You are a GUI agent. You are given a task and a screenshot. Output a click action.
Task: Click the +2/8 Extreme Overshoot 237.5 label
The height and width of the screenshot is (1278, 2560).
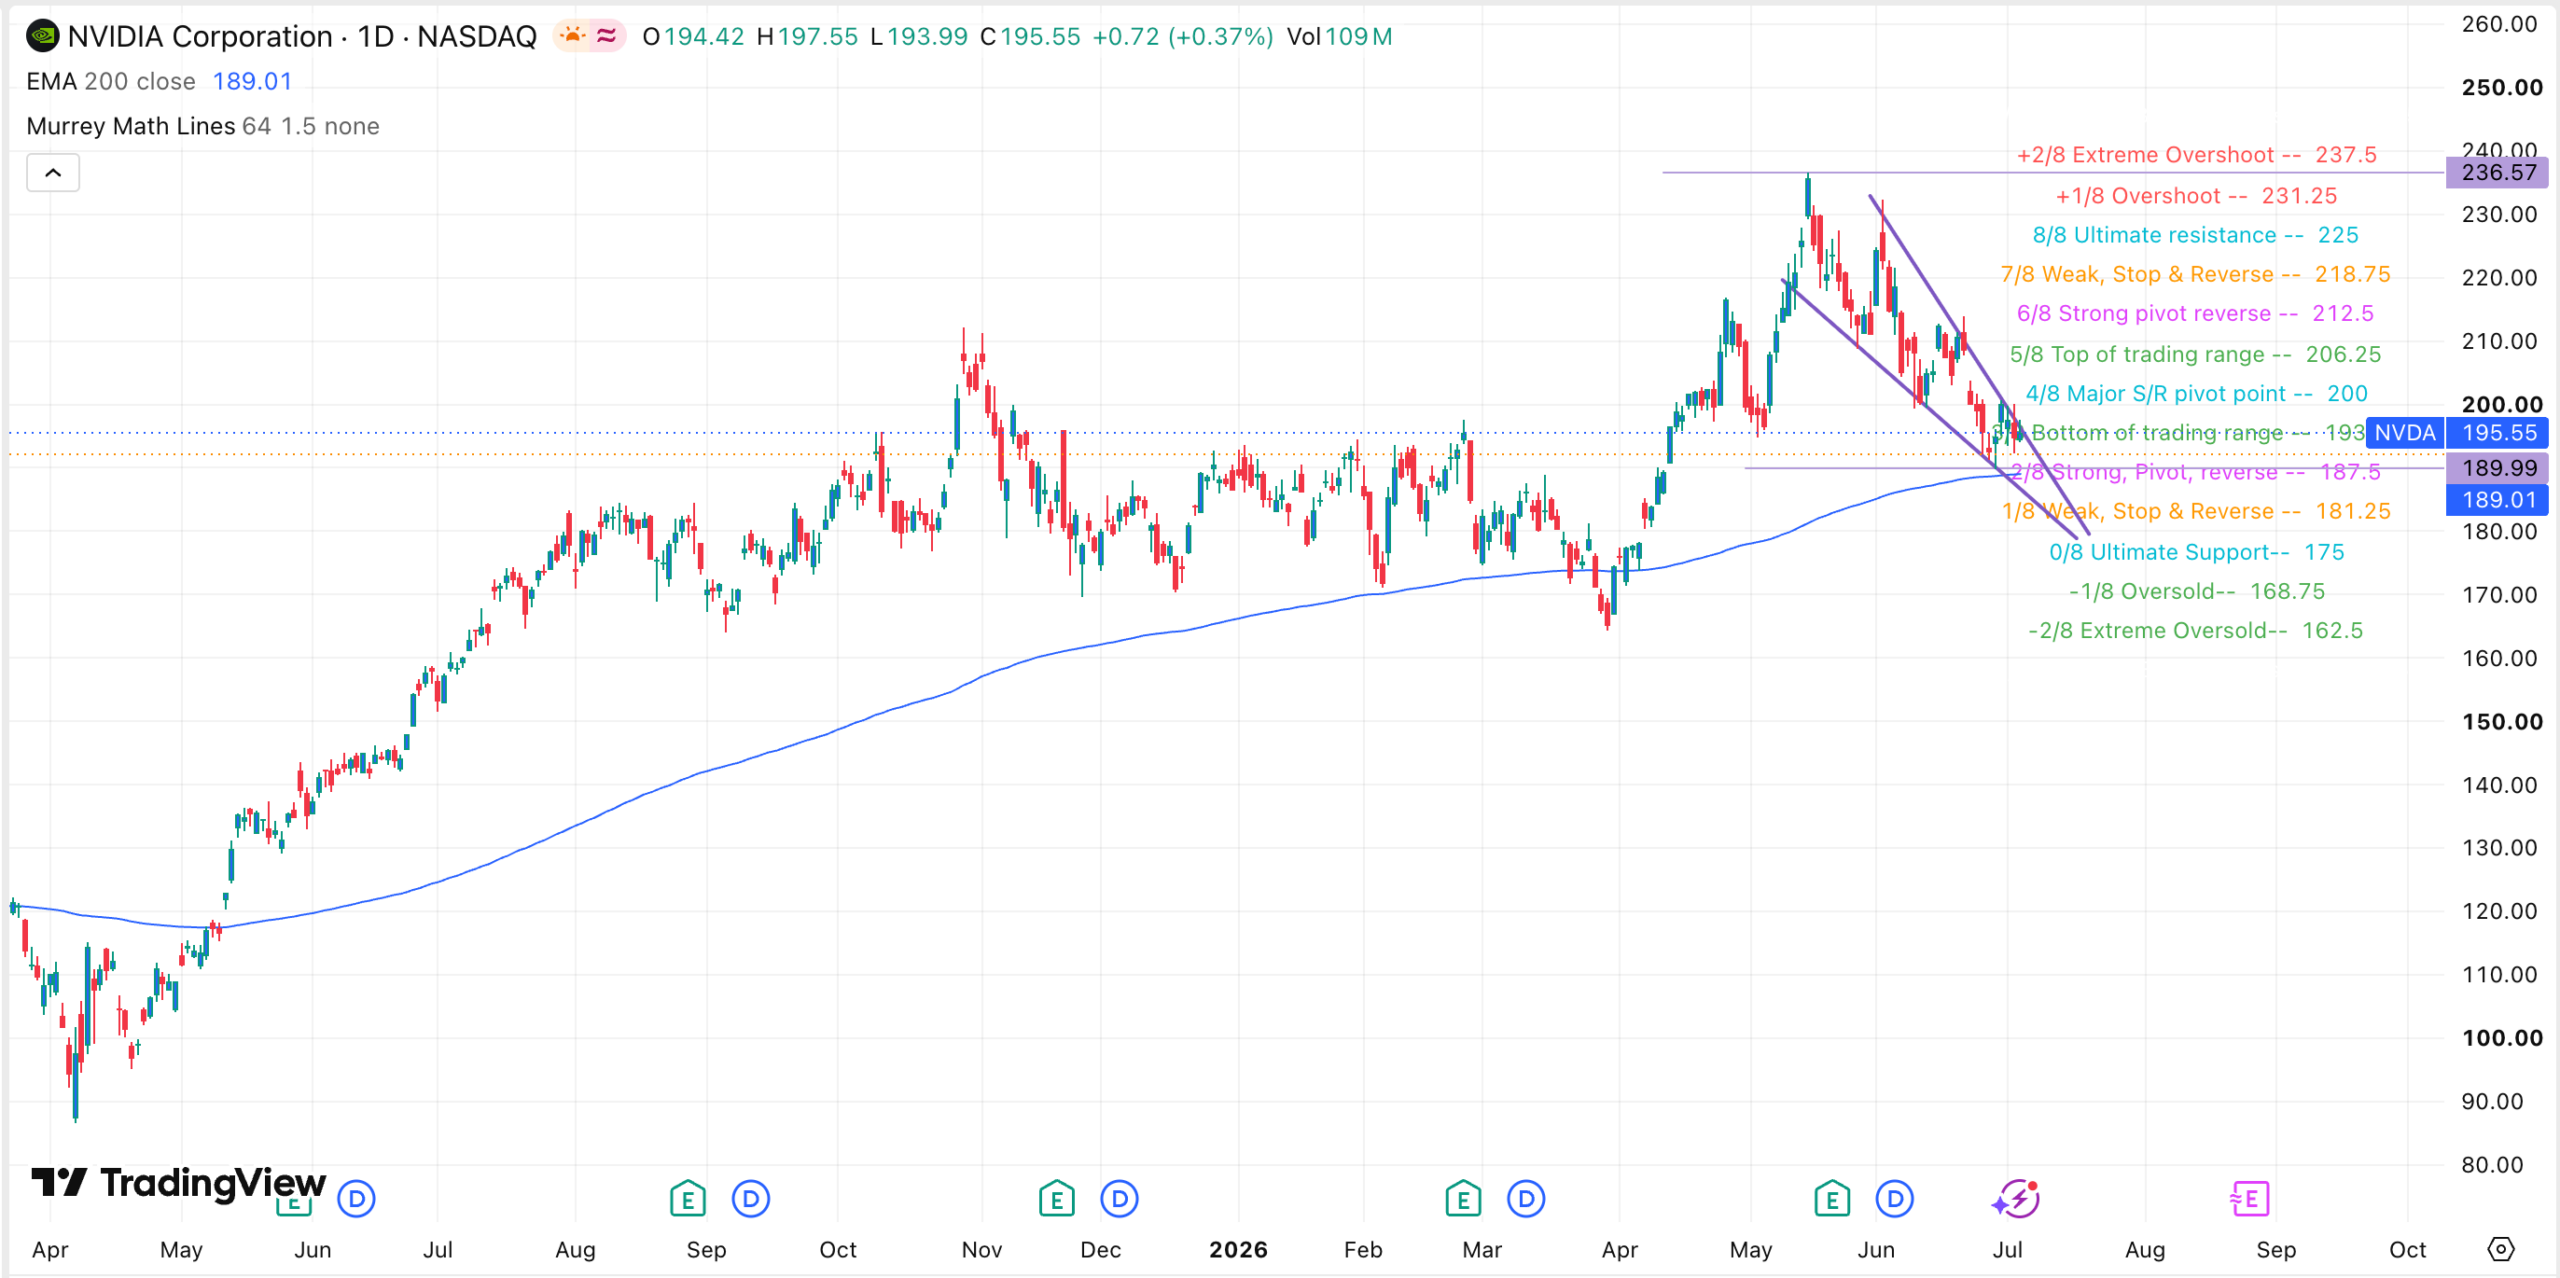(2197, 155)
